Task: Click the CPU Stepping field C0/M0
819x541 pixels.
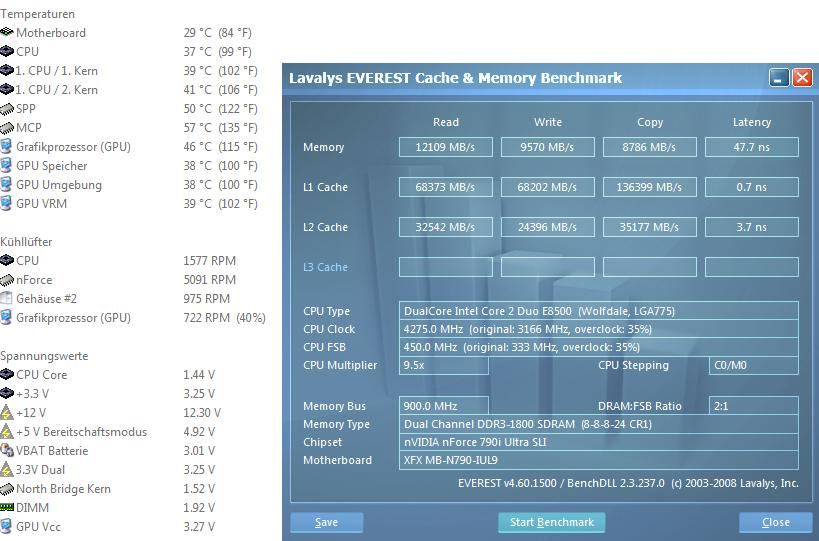Action: click(754, 366)
